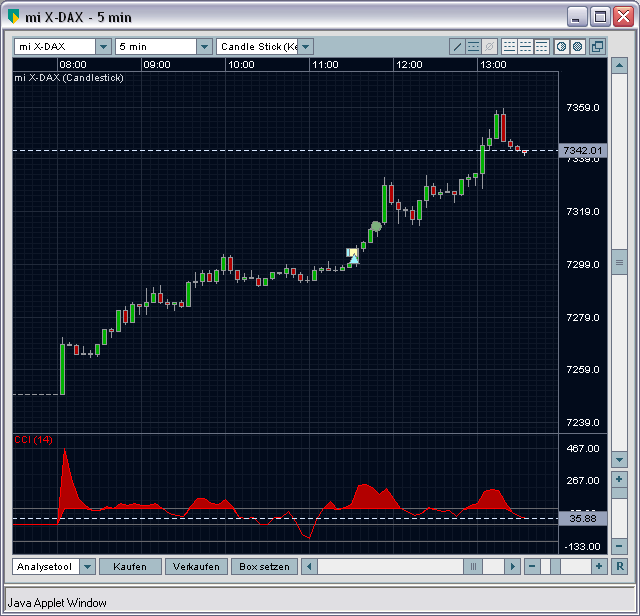
Task: Open the 5 min interval dropdown
Action: click(204, 47)
